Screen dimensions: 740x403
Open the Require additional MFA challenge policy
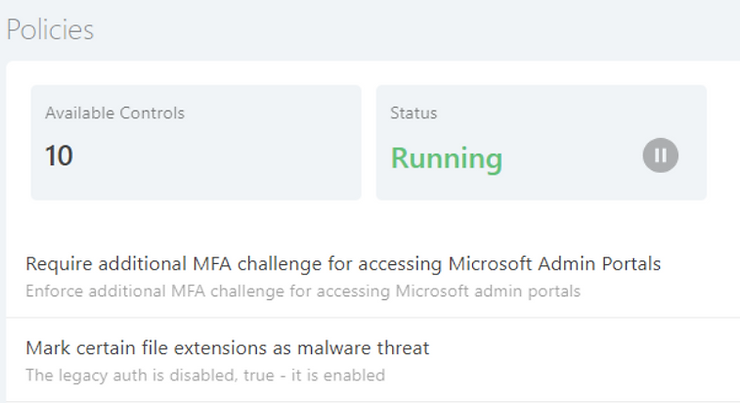point(343,264)
